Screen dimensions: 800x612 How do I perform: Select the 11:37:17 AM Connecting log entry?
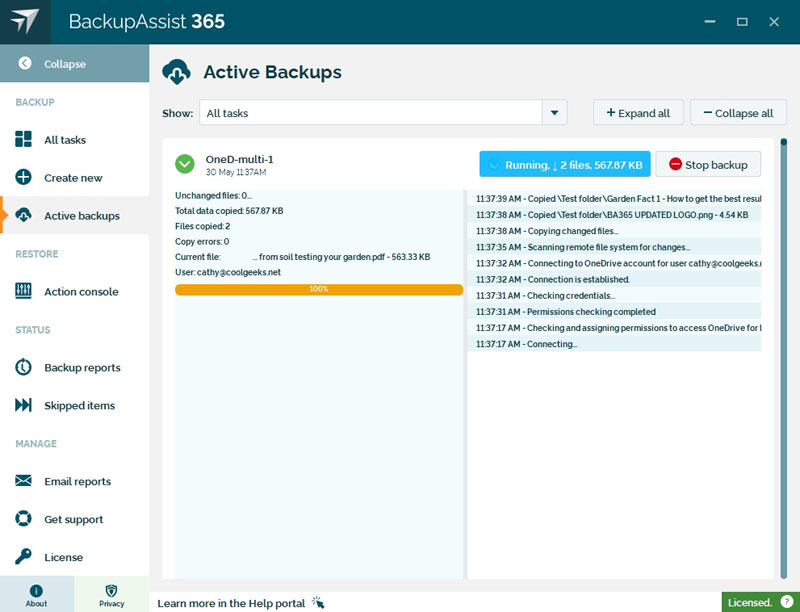(615, 344)
